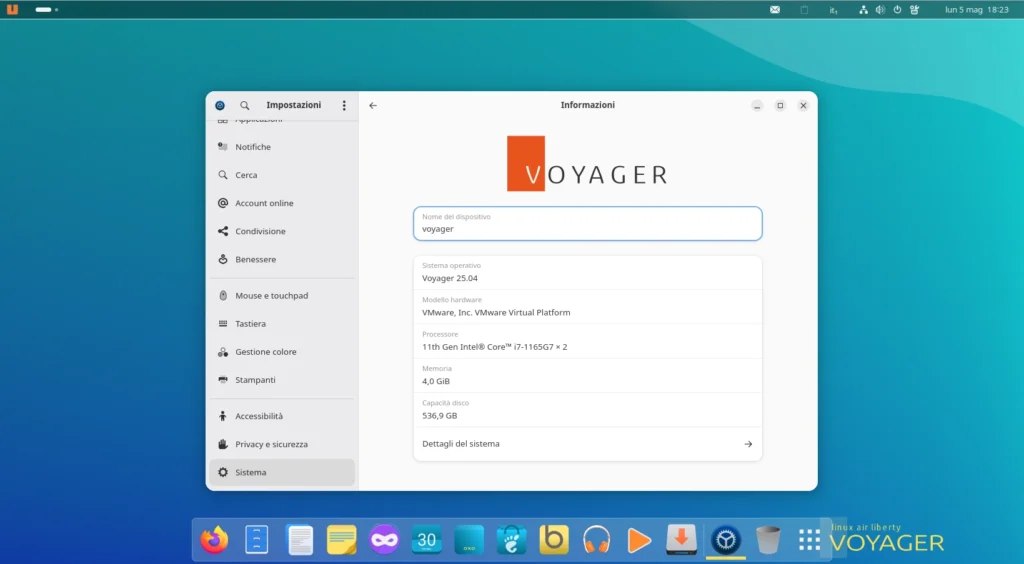Click the Condivisione share icon
Image resolution: width=1024 pixels, height=564 pixels.
point(223,231)
